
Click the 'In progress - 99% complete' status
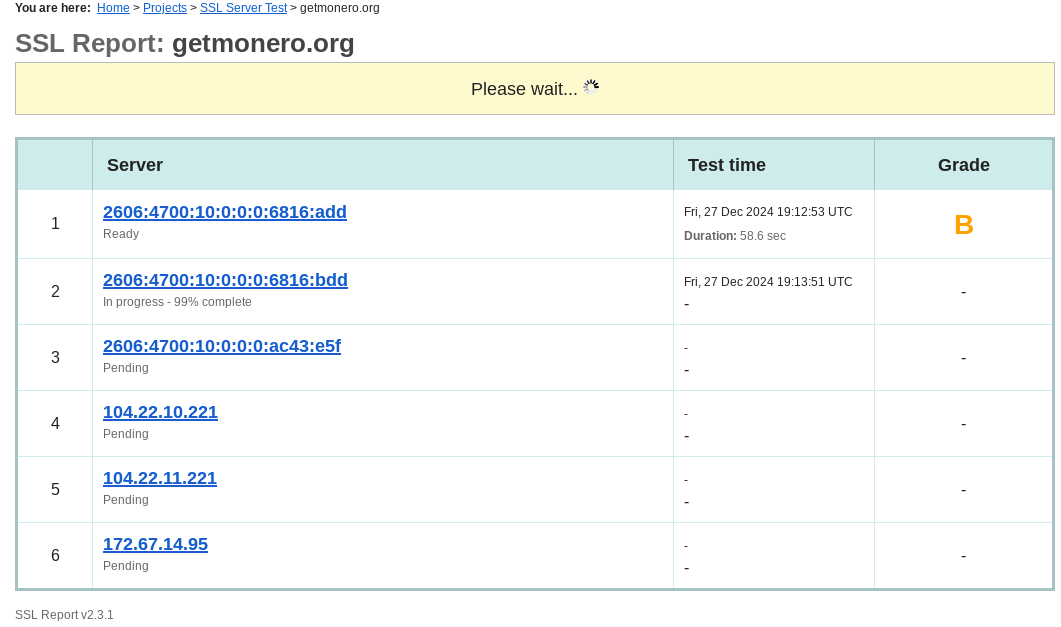pos(177,302)
